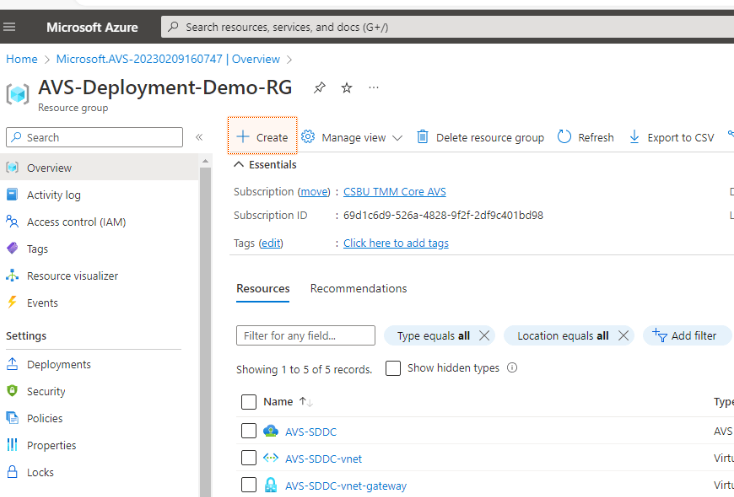
Task: Check the box for AVS-SDDC-vnet-gateway
Action: [x=249, y=485]
